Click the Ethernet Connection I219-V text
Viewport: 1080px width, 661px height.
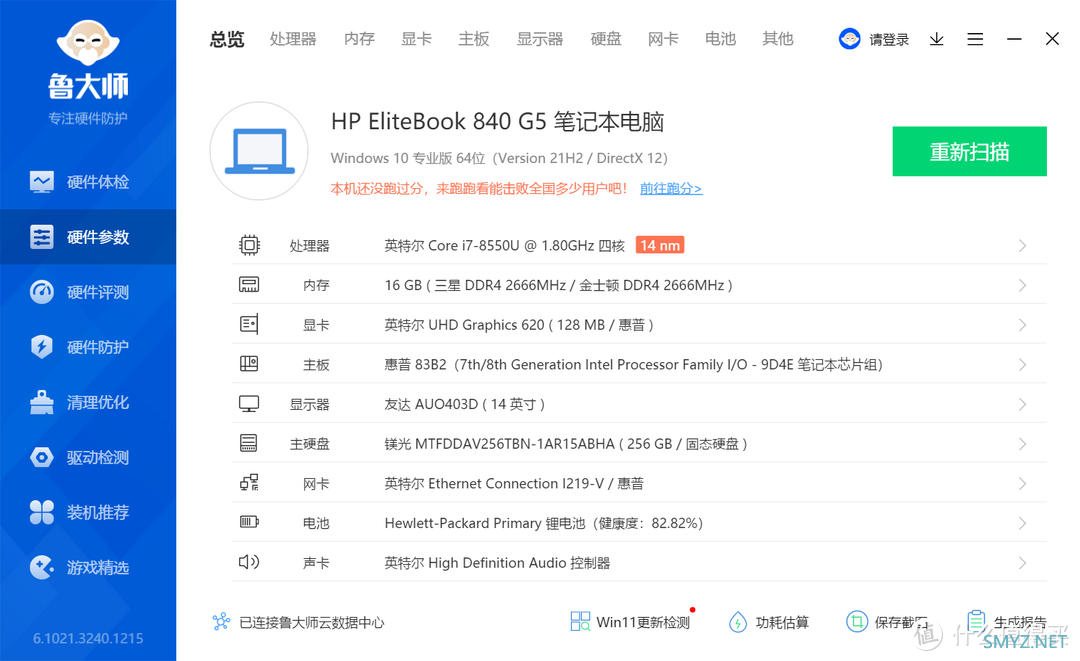click(x=514, y=483)
